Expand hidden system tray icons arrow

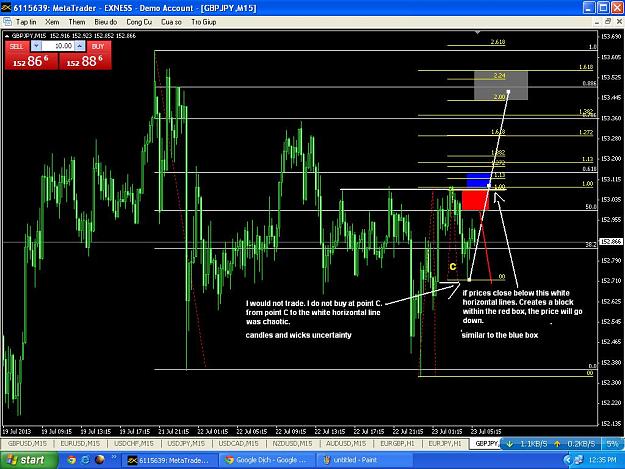pyautogui.click(x=568, y=460)
